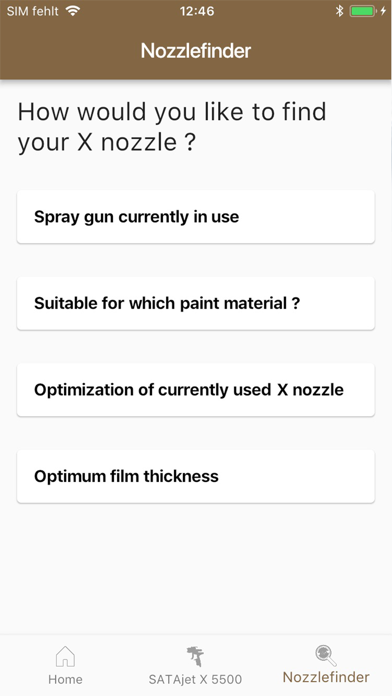392x696 pixels.
Task: Tap the empty area below Optimum film thickness
Action: pos(196,568)
